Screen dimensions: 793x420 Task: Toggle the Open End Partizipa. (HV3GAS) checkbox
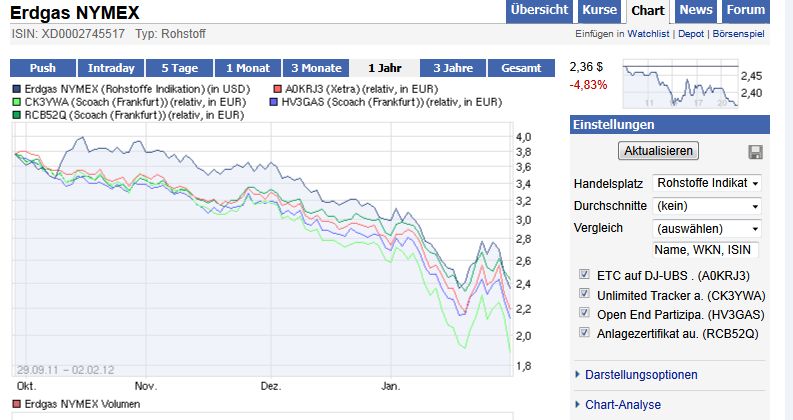[584, 313]
